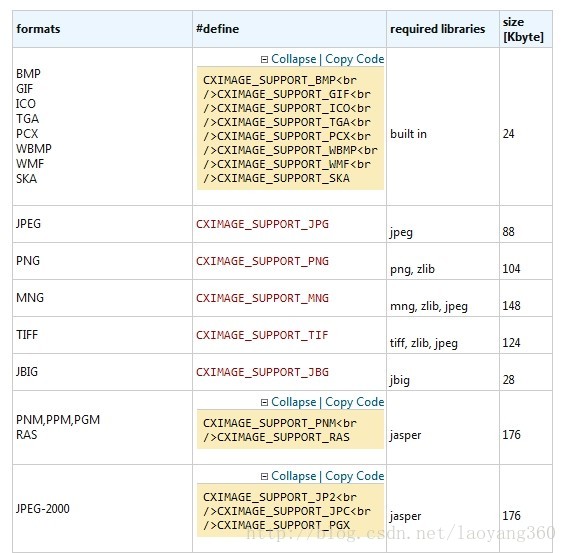Copy Code for the JP2 defines block
The height and width of the screenshot is (553, 567).
point(354,476)
